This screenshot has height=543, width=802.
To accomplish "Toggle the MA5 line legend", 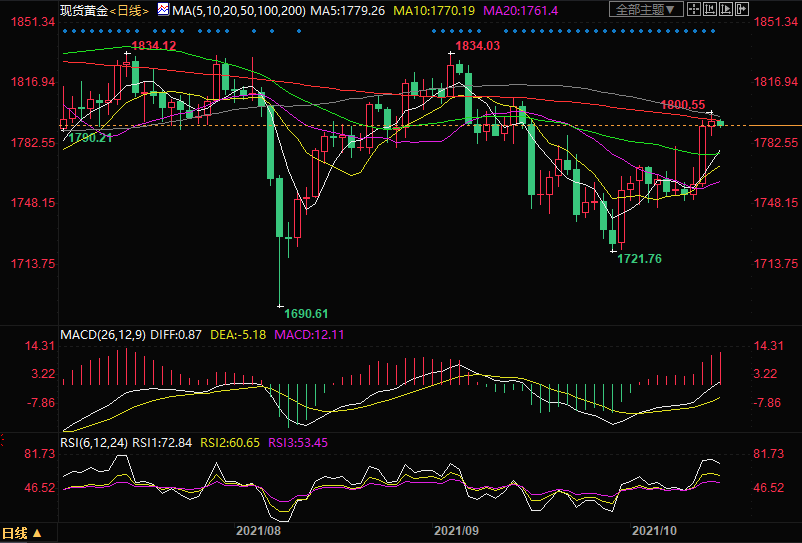I will click(318, 10).
